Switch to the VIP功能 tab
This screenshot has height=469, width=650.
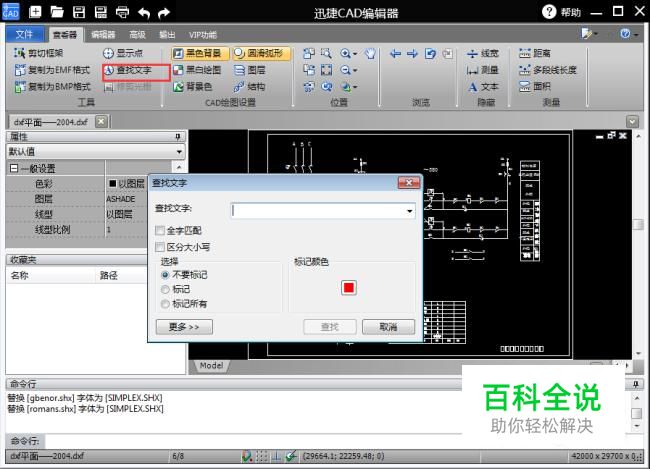202,35
